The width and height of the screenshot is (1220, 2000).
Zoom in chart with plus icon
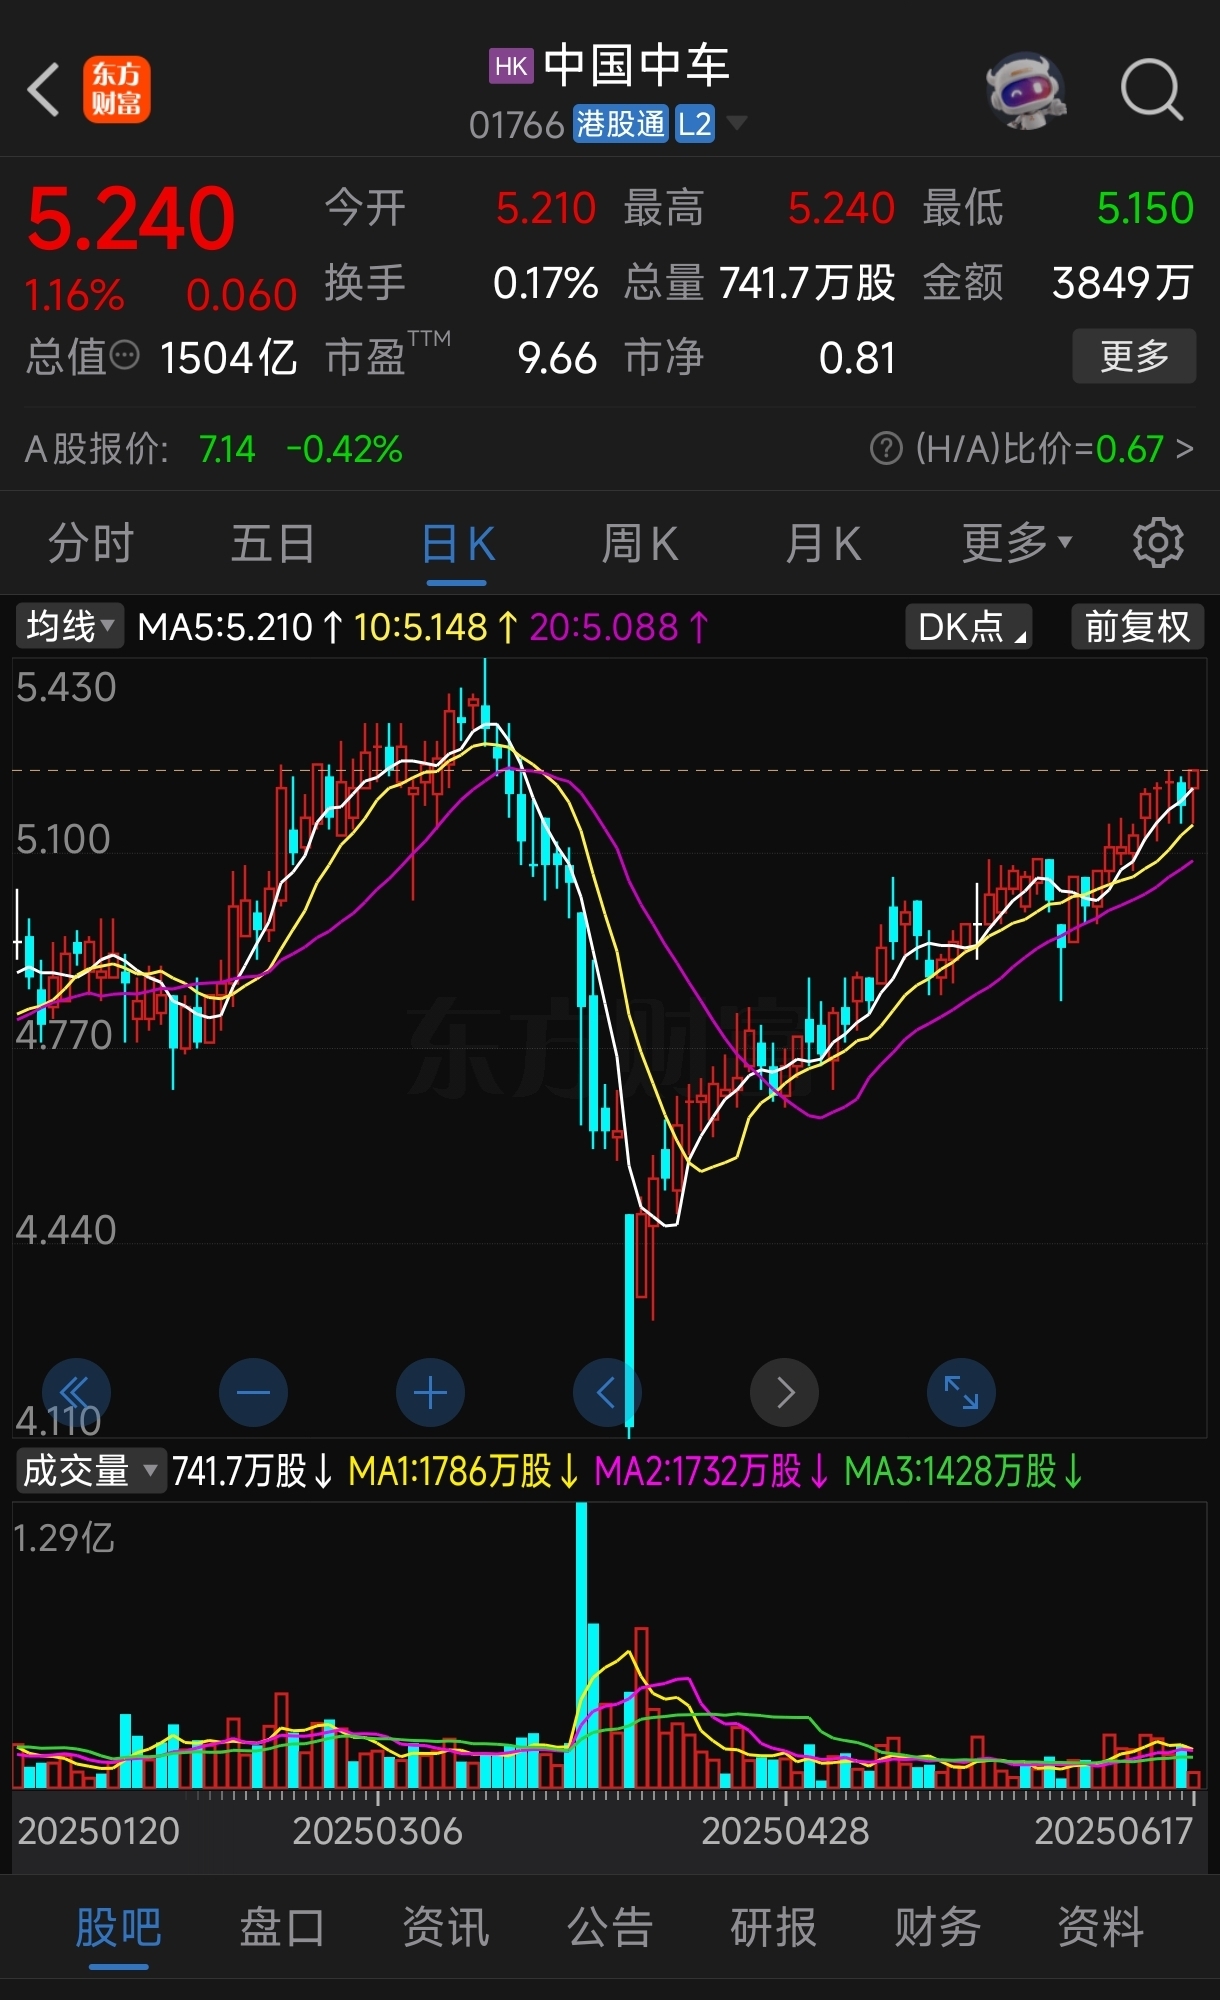click(430, 1392)
